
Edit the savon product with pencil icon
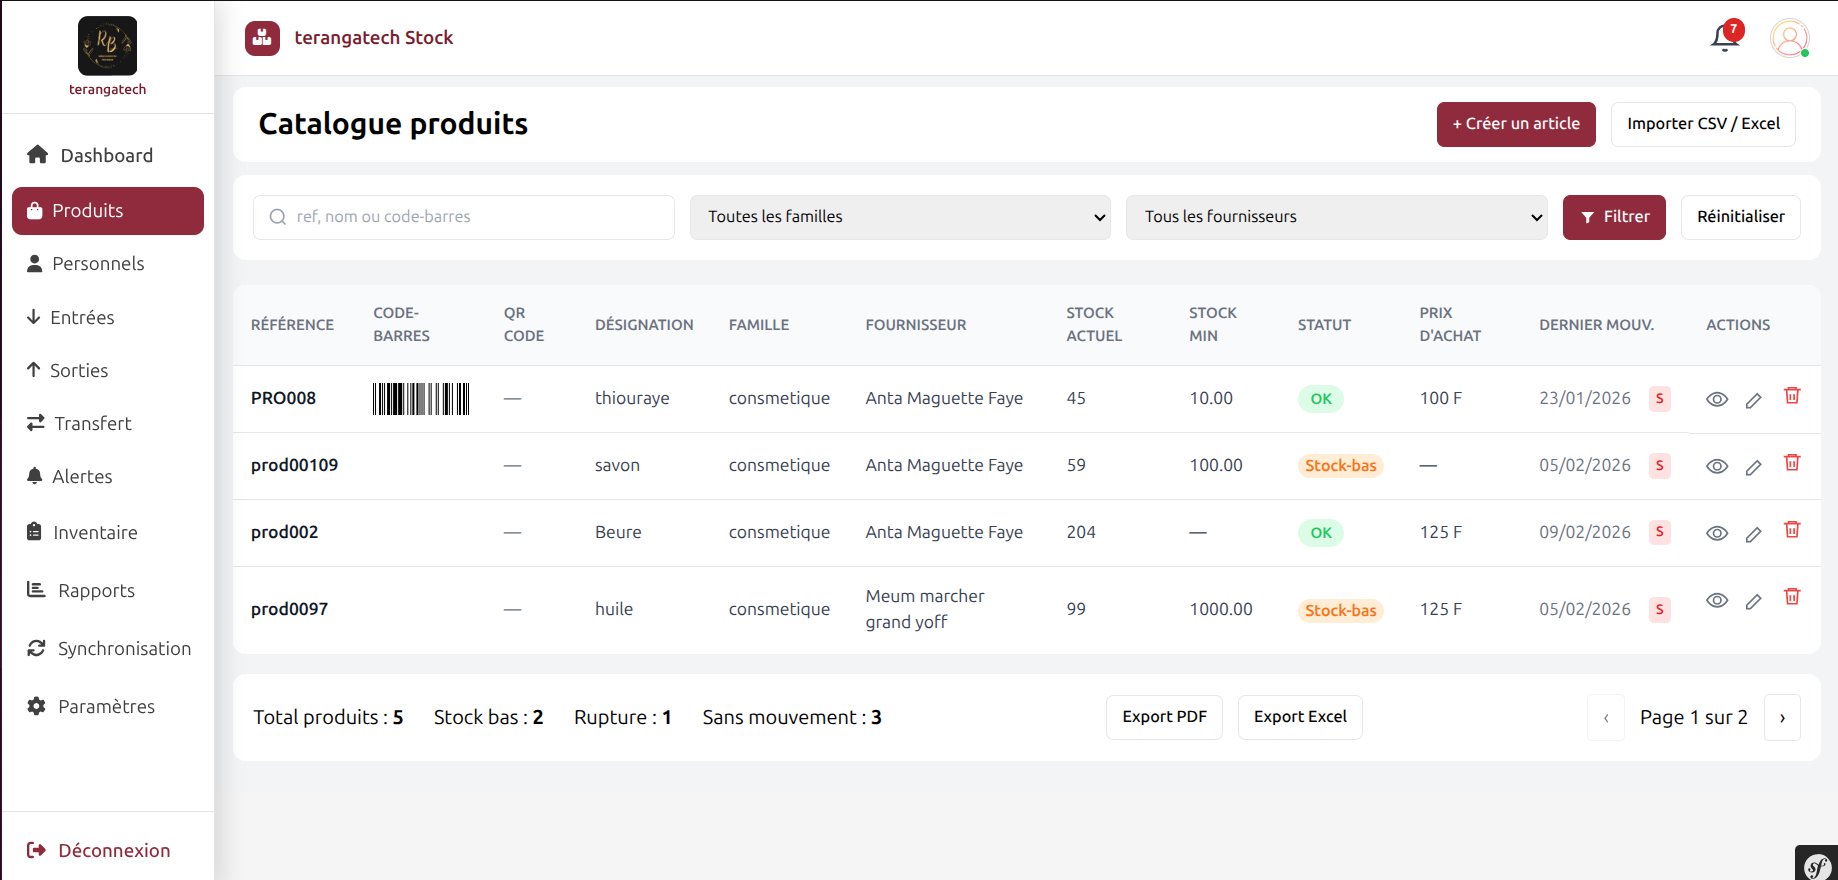point(1753,467)
